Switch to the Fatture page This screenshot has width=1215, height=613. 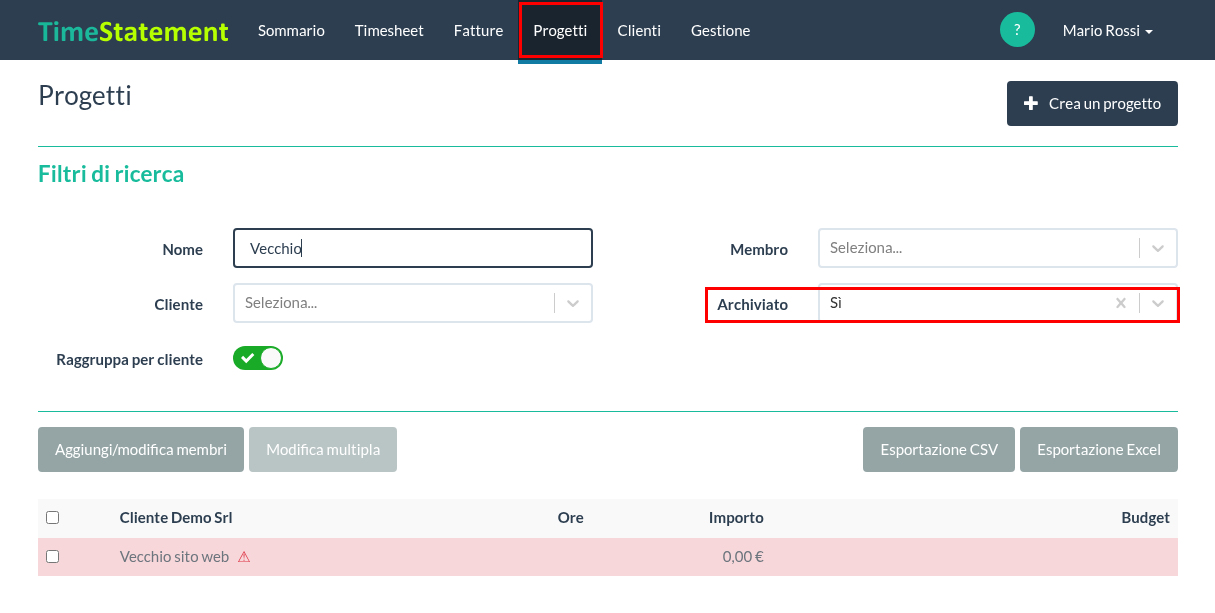point(478,31)
